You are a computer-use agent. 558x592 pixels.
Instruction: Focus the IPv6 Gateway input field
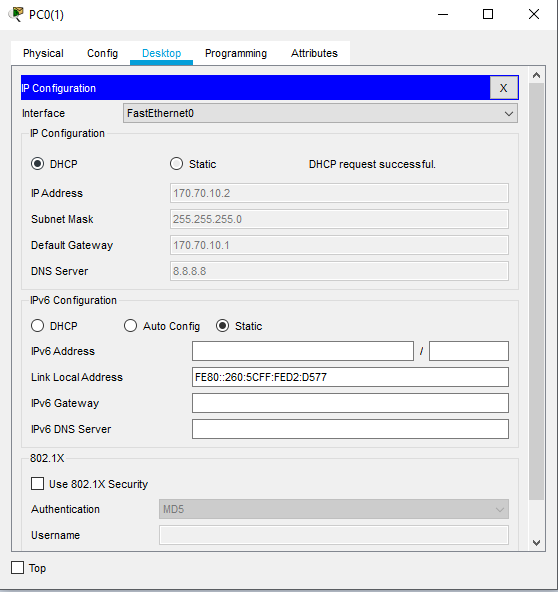(350, 403)
